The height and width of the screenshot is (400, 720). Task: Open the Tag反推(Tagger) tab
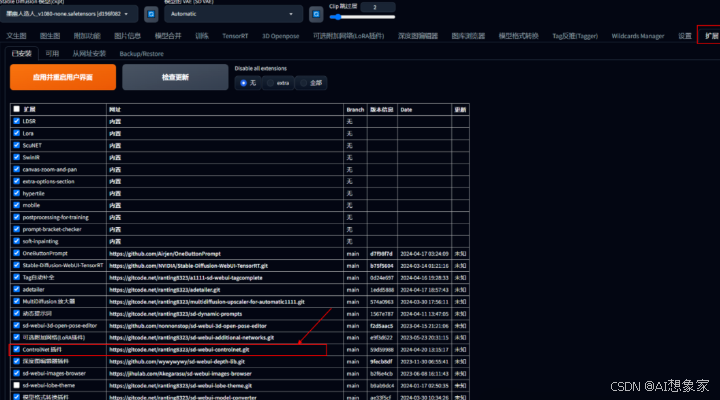coord(575,36)
